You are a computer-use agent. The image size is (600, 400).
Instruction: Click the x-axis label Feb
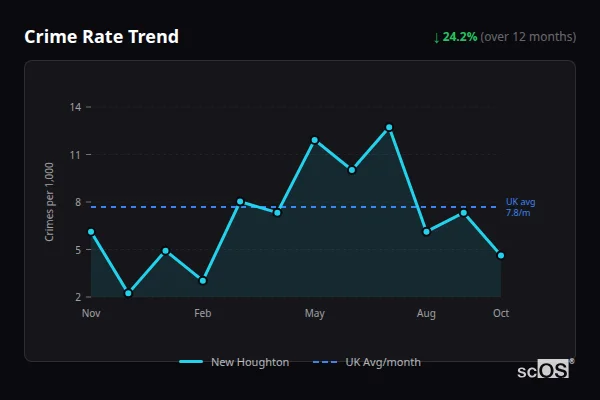(203, 313)
